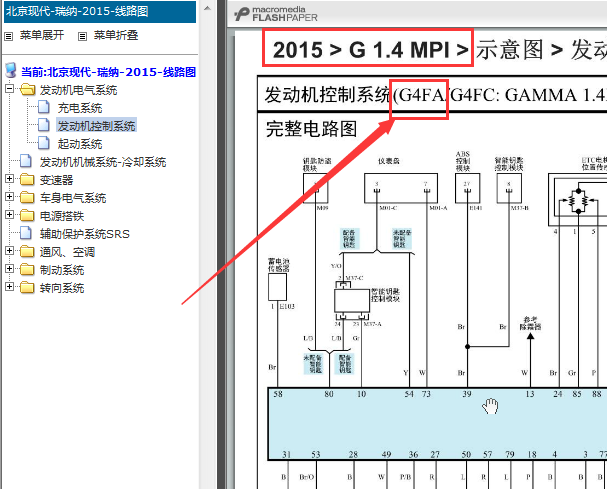The image size is (607, 489).
Task: Click the 菜单折叠 collapse-all icon
Action: [82, 36]
